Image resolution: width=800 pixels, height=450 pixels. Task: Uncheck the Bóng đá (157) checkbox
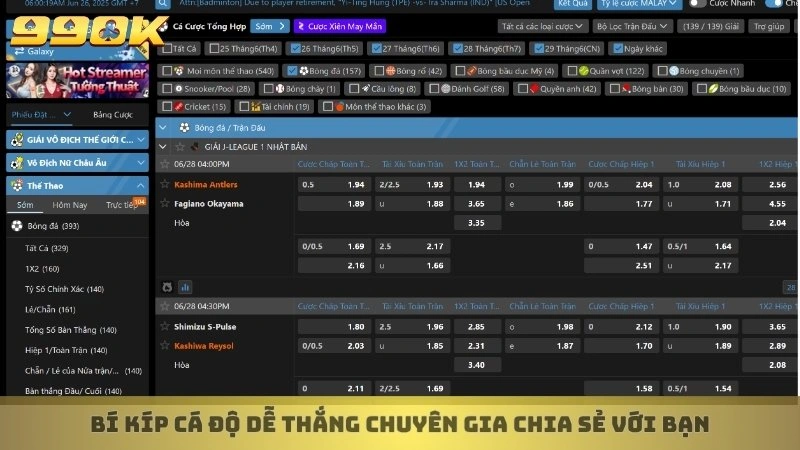tap(291, 71)
